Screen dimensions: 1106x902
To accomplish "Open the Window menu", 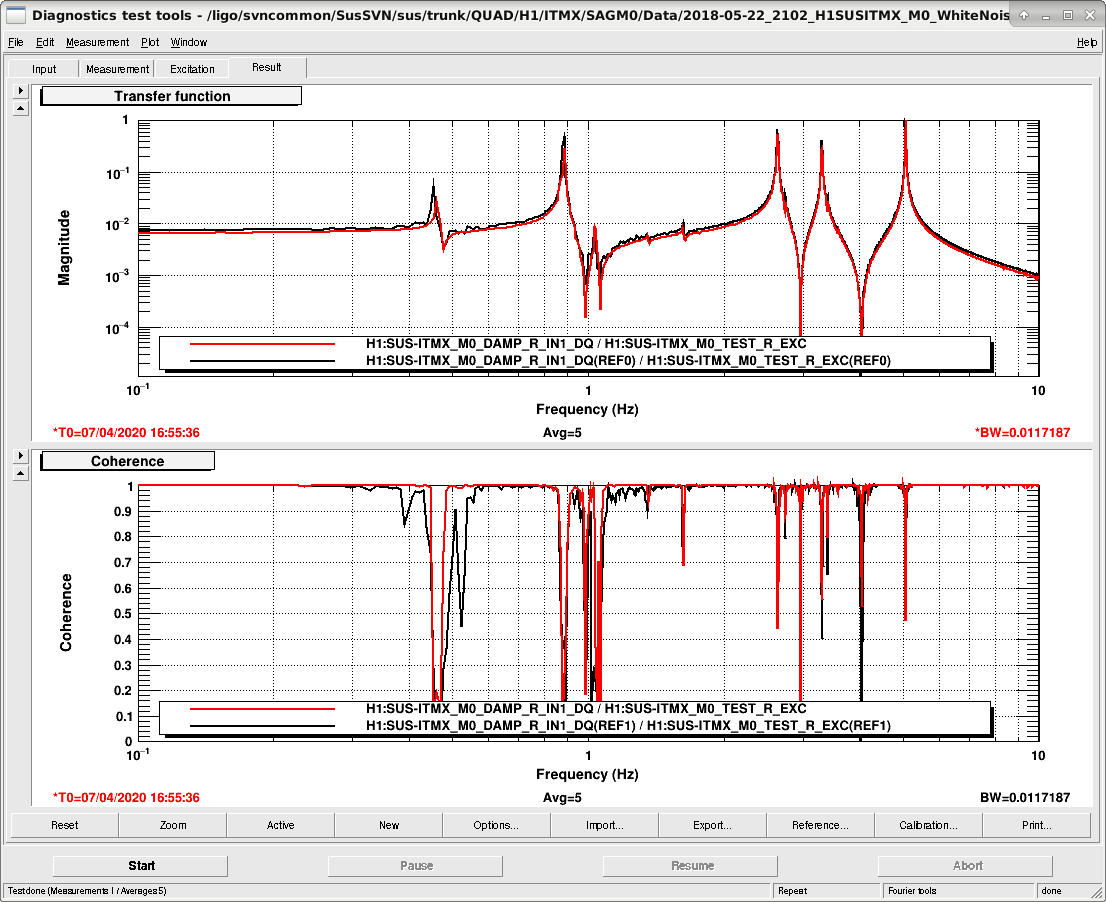I will 188,42.
